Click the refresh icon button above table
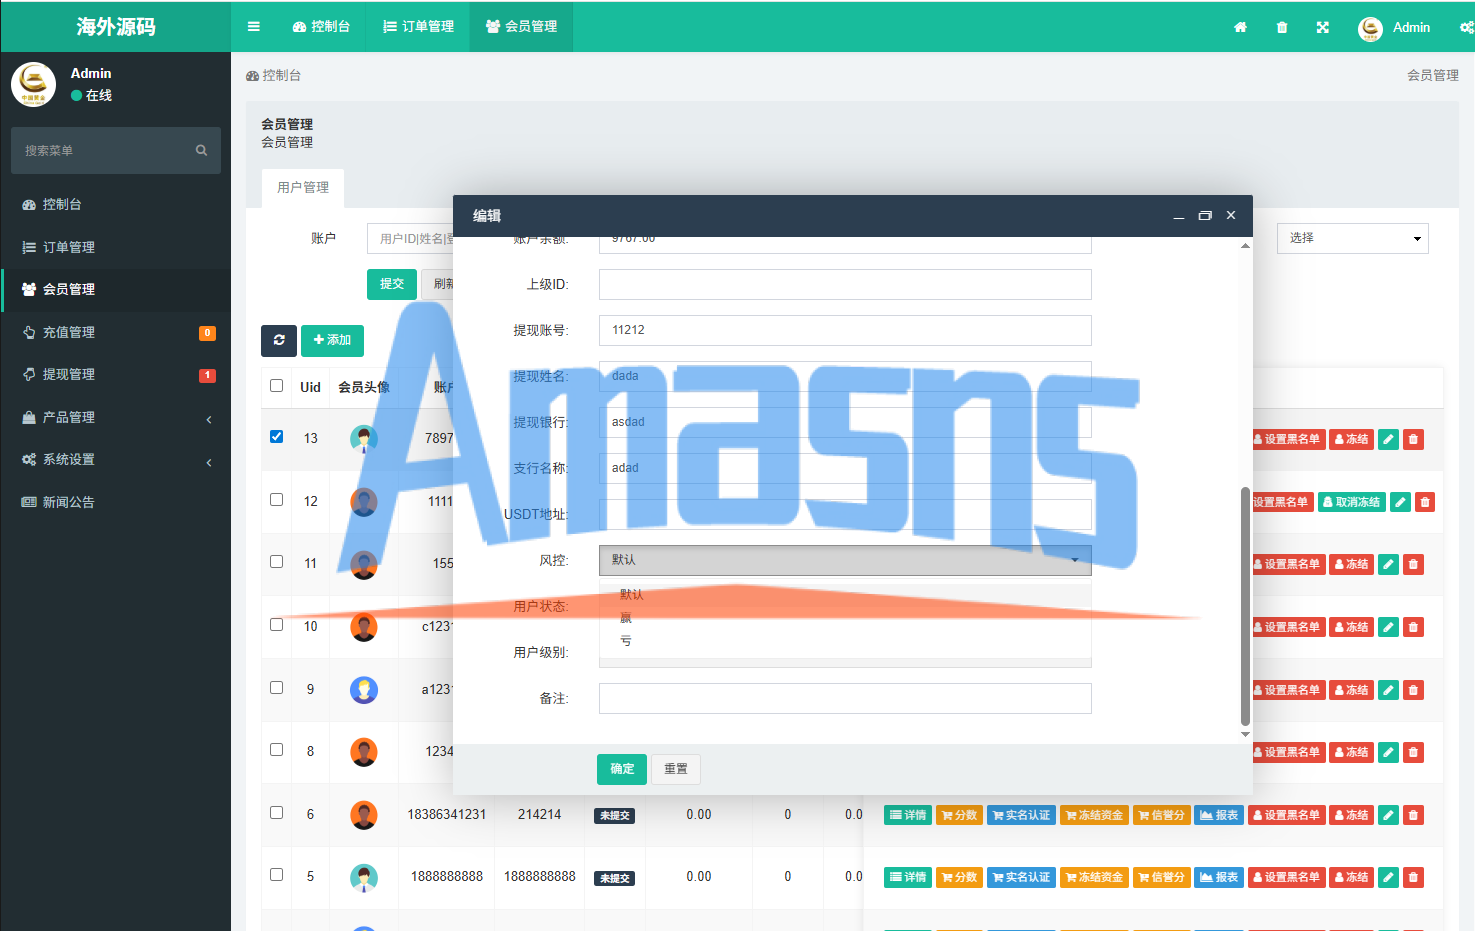The width and height of the screenshot is (1475, 931). pyautogui.click(x=279, y=341)
